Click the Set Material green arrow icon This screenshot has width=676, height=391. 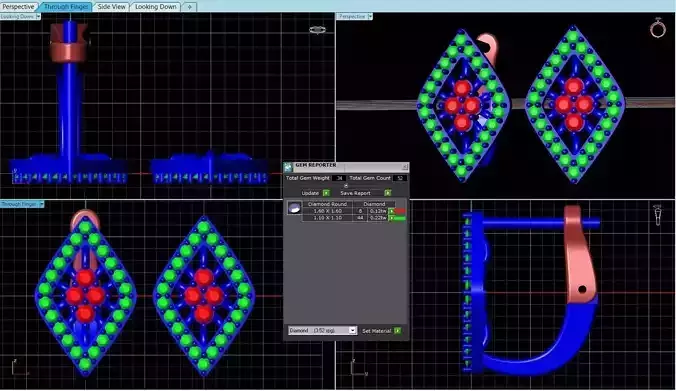(x=397, y=331)
